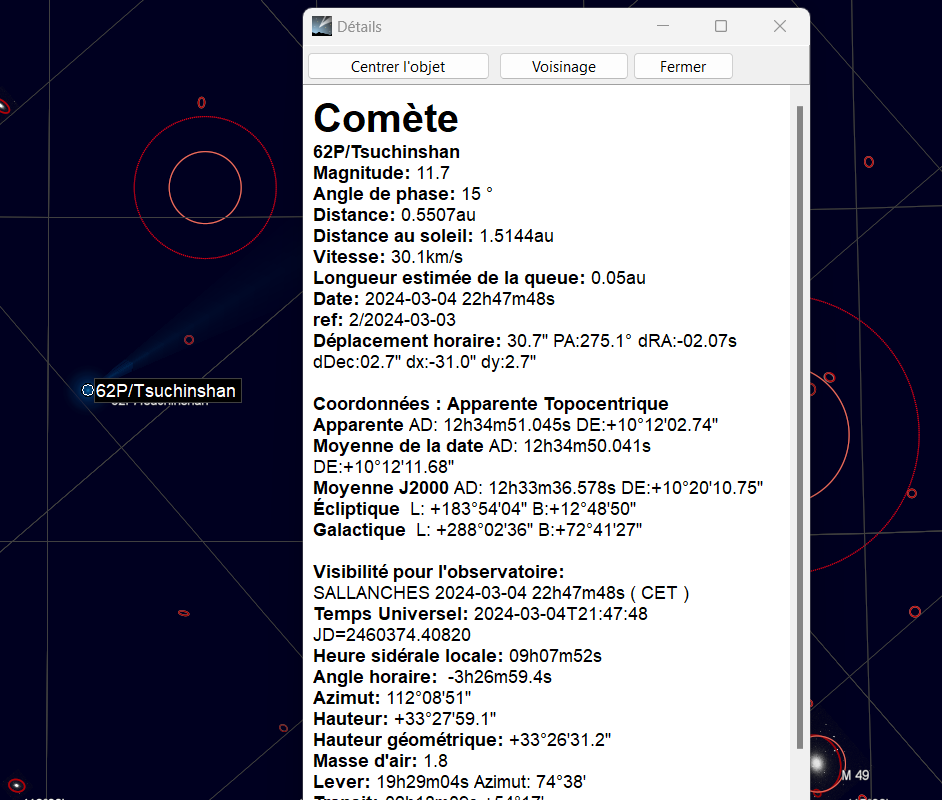Viewport: 942px width, 800px height.
Task: Select small red ellipse above the concentric circles
Action: pyautogui.click(x=201, y=102)
